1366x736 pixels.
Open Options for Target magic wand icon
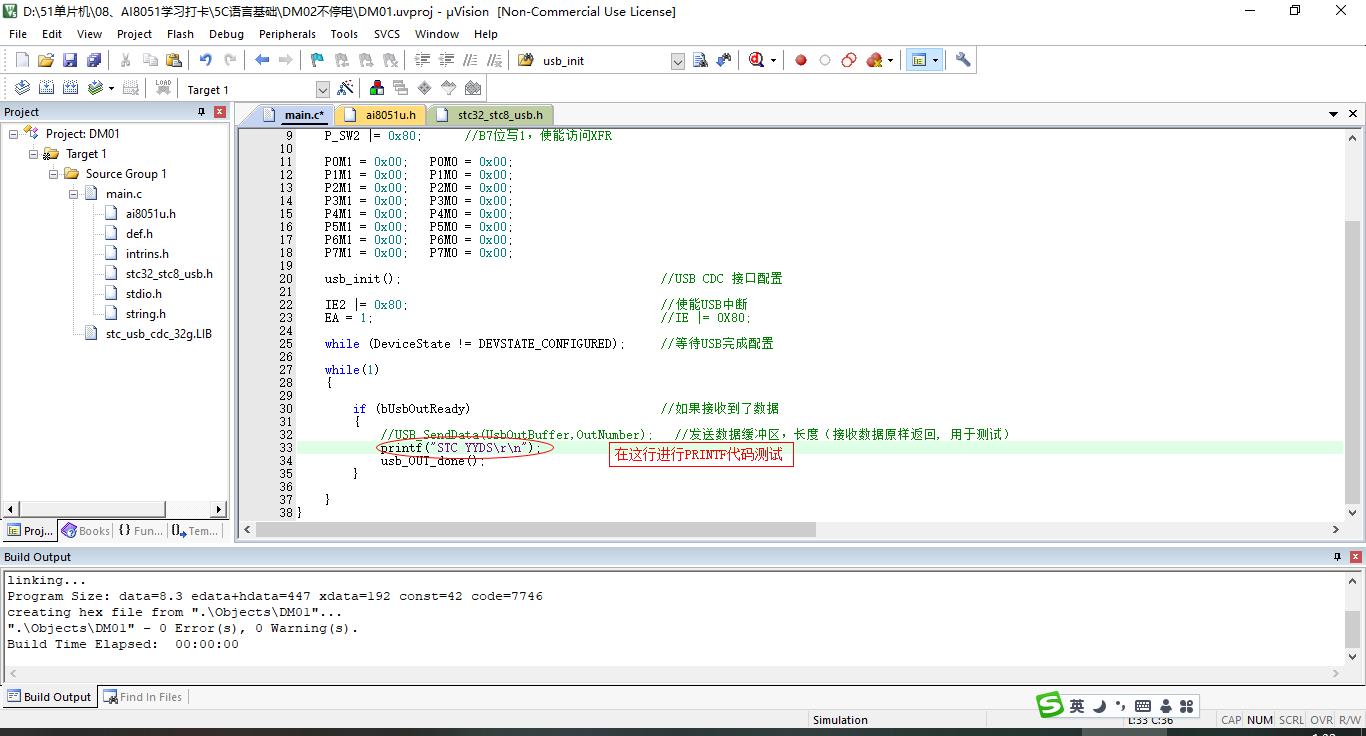coord(345,89)
